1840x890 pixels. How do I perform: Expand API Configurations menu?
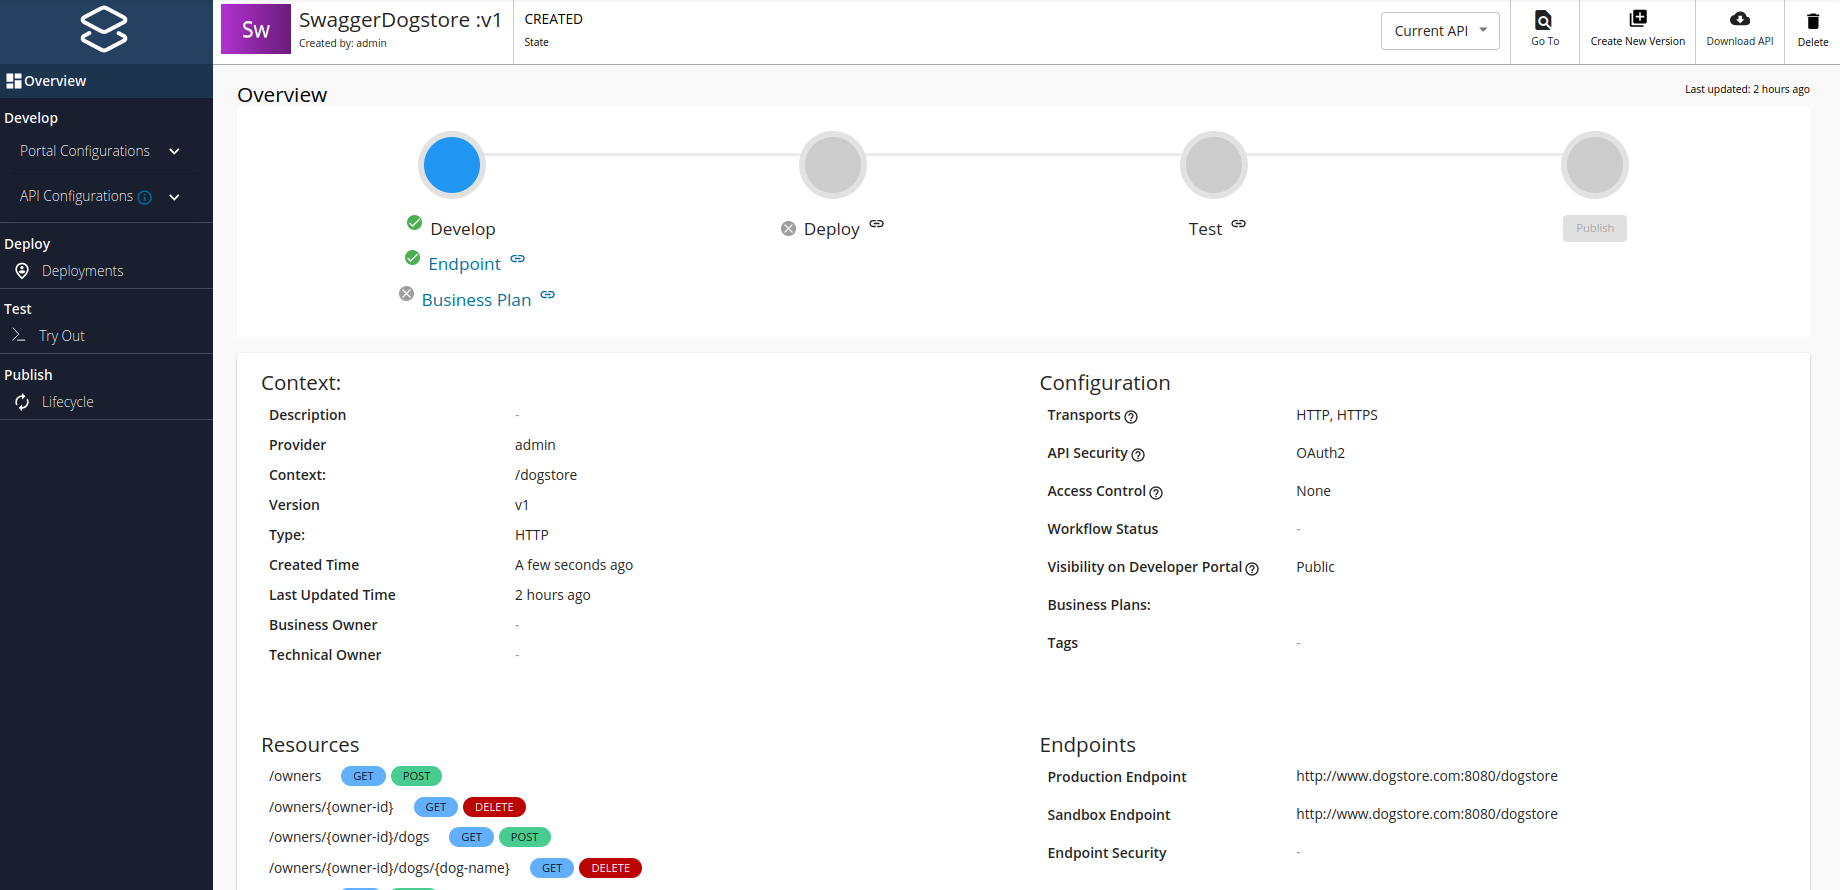(x=174, y=197)
